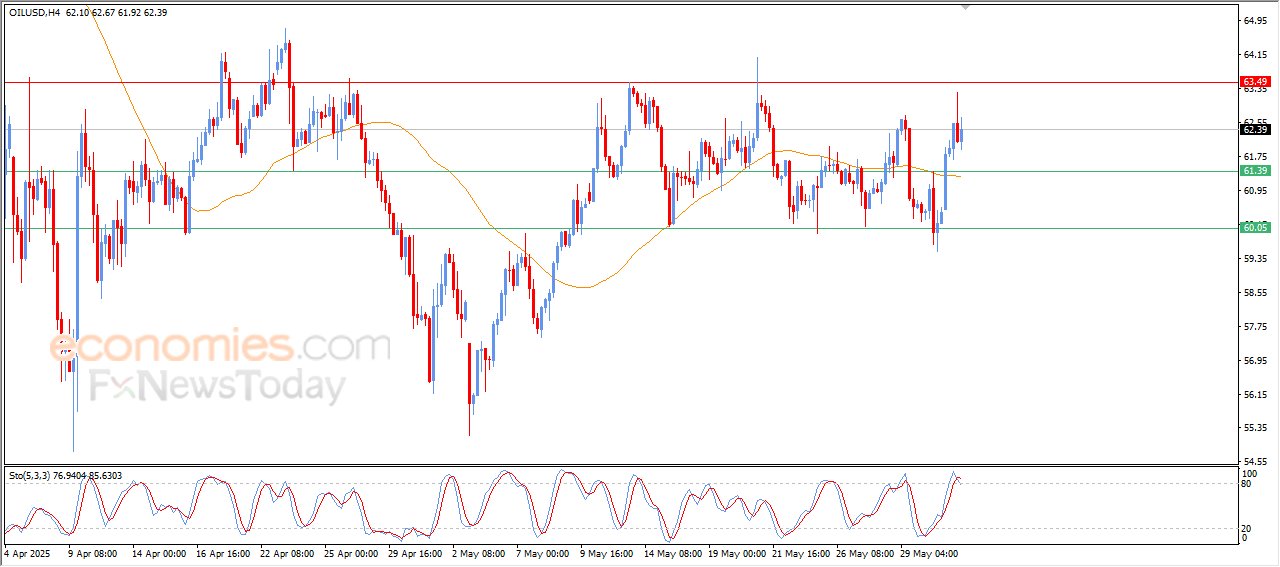Click the grey chart shift triangle marker
1280x567 pixels.
[x=966, y=6]
